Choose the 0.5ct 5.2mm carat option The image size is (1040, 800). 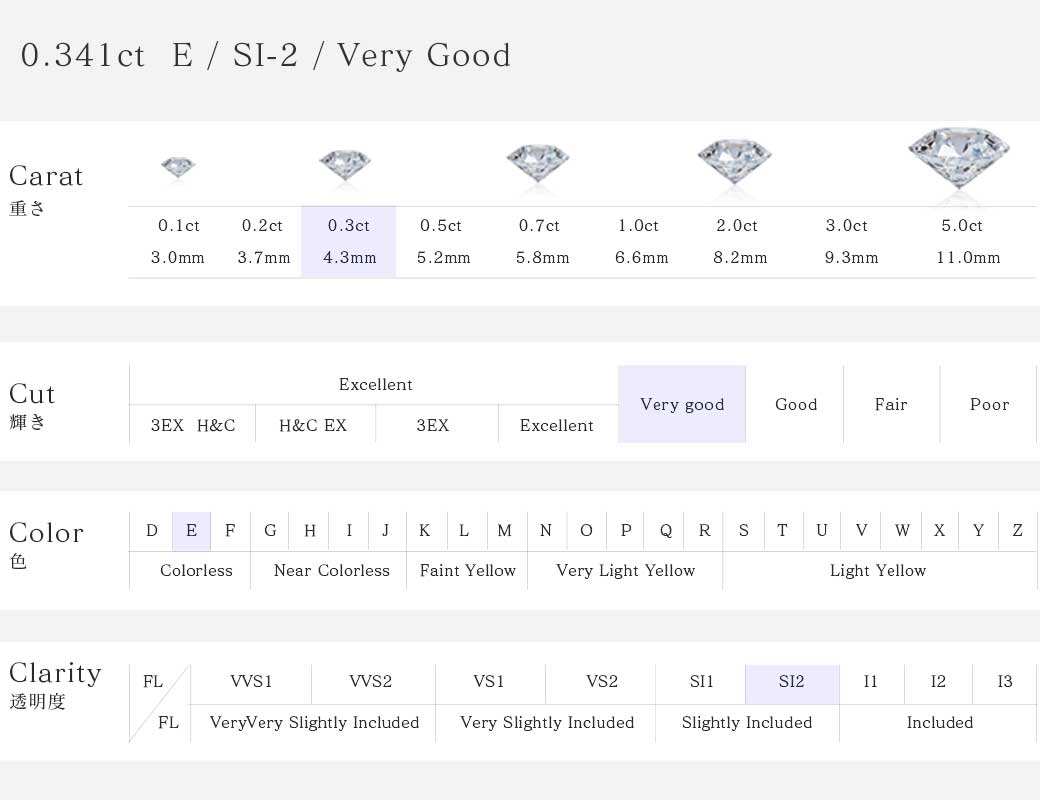[x=443, y=241]
